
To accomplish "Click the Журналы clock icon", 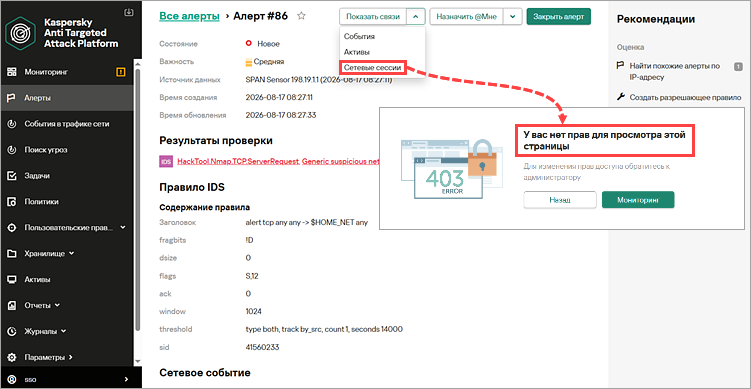I will click(12, 331).
